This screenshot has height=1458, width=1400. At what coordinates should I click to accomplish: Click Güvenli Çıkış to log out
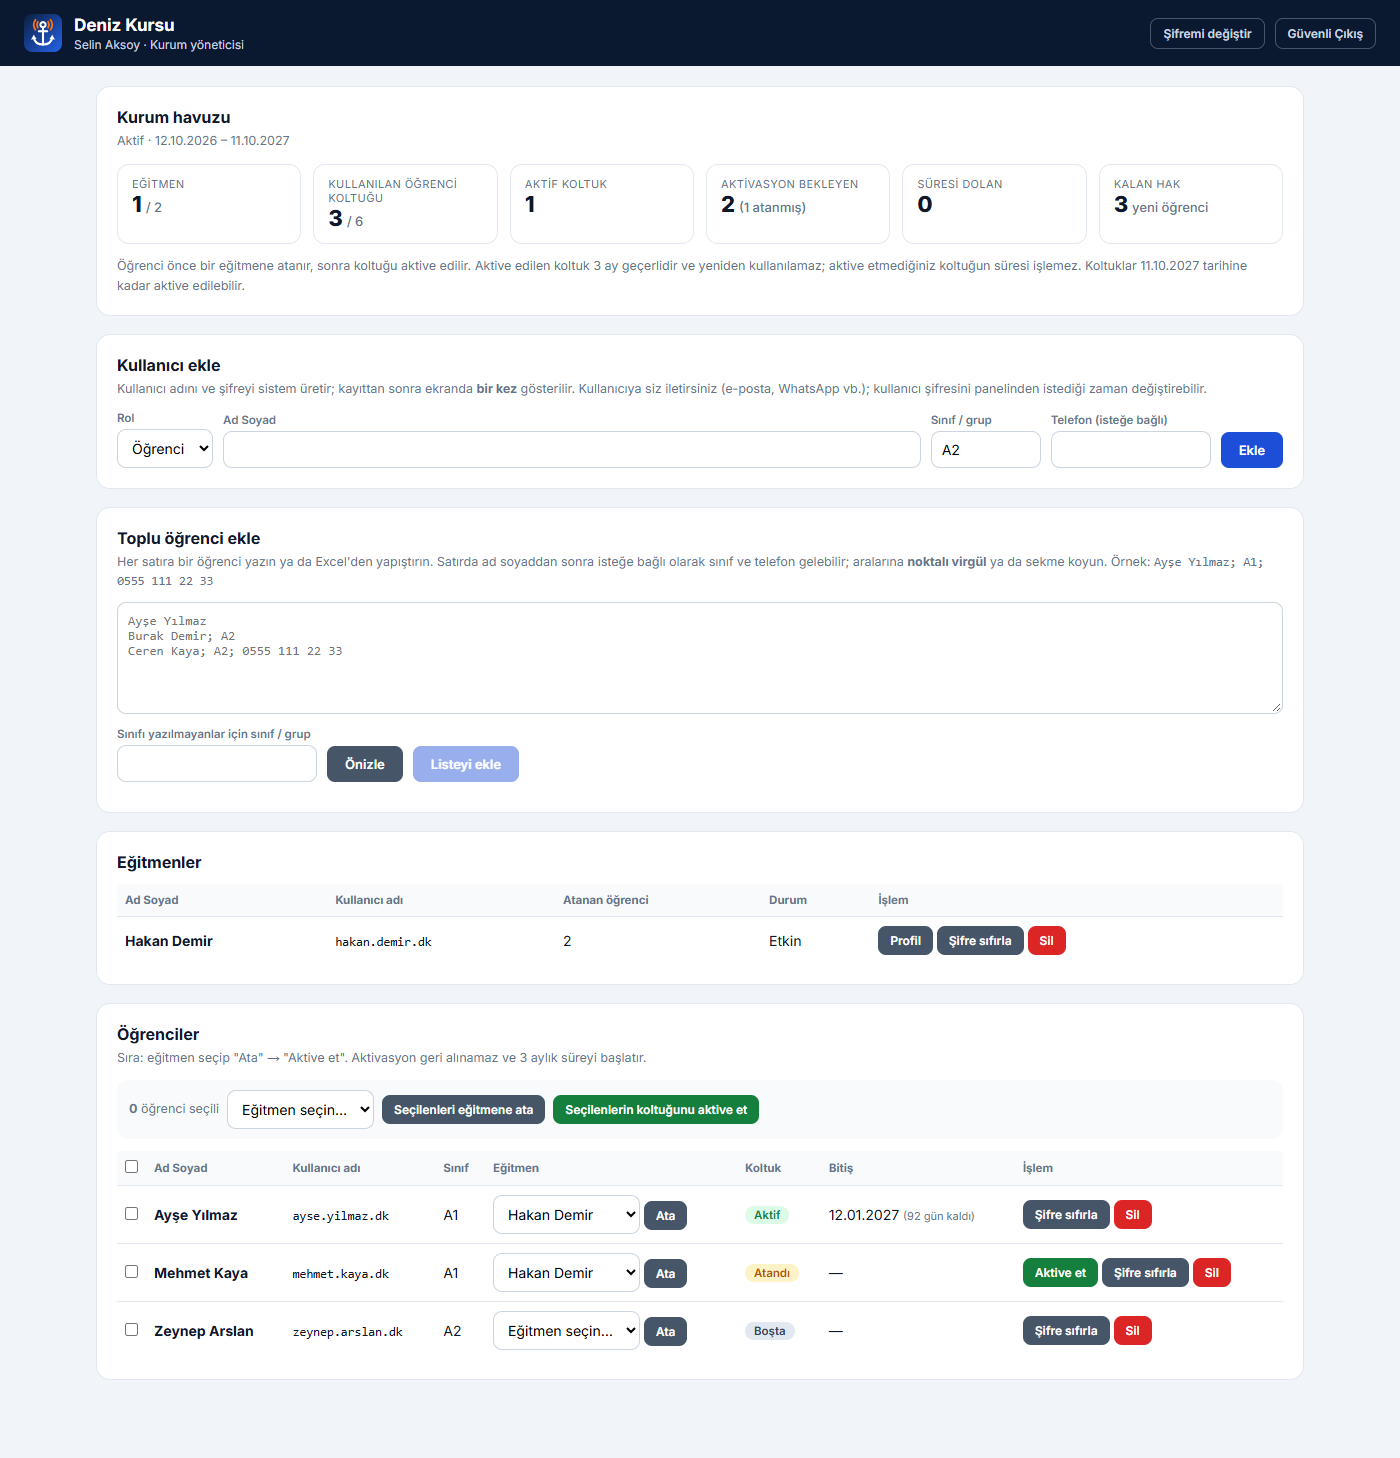tap(1325, 33)
